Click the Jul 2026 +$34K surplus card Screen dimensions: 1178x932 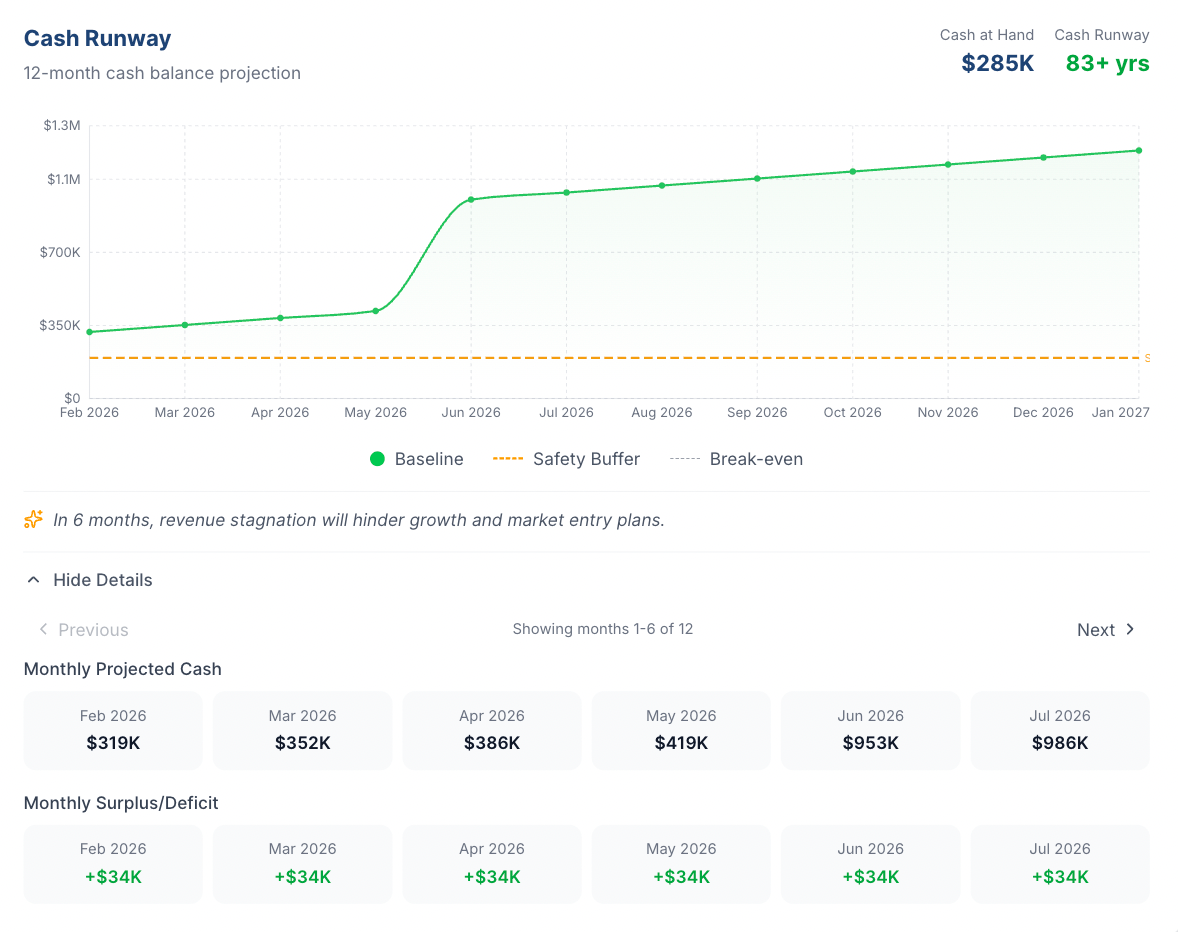1059,864
